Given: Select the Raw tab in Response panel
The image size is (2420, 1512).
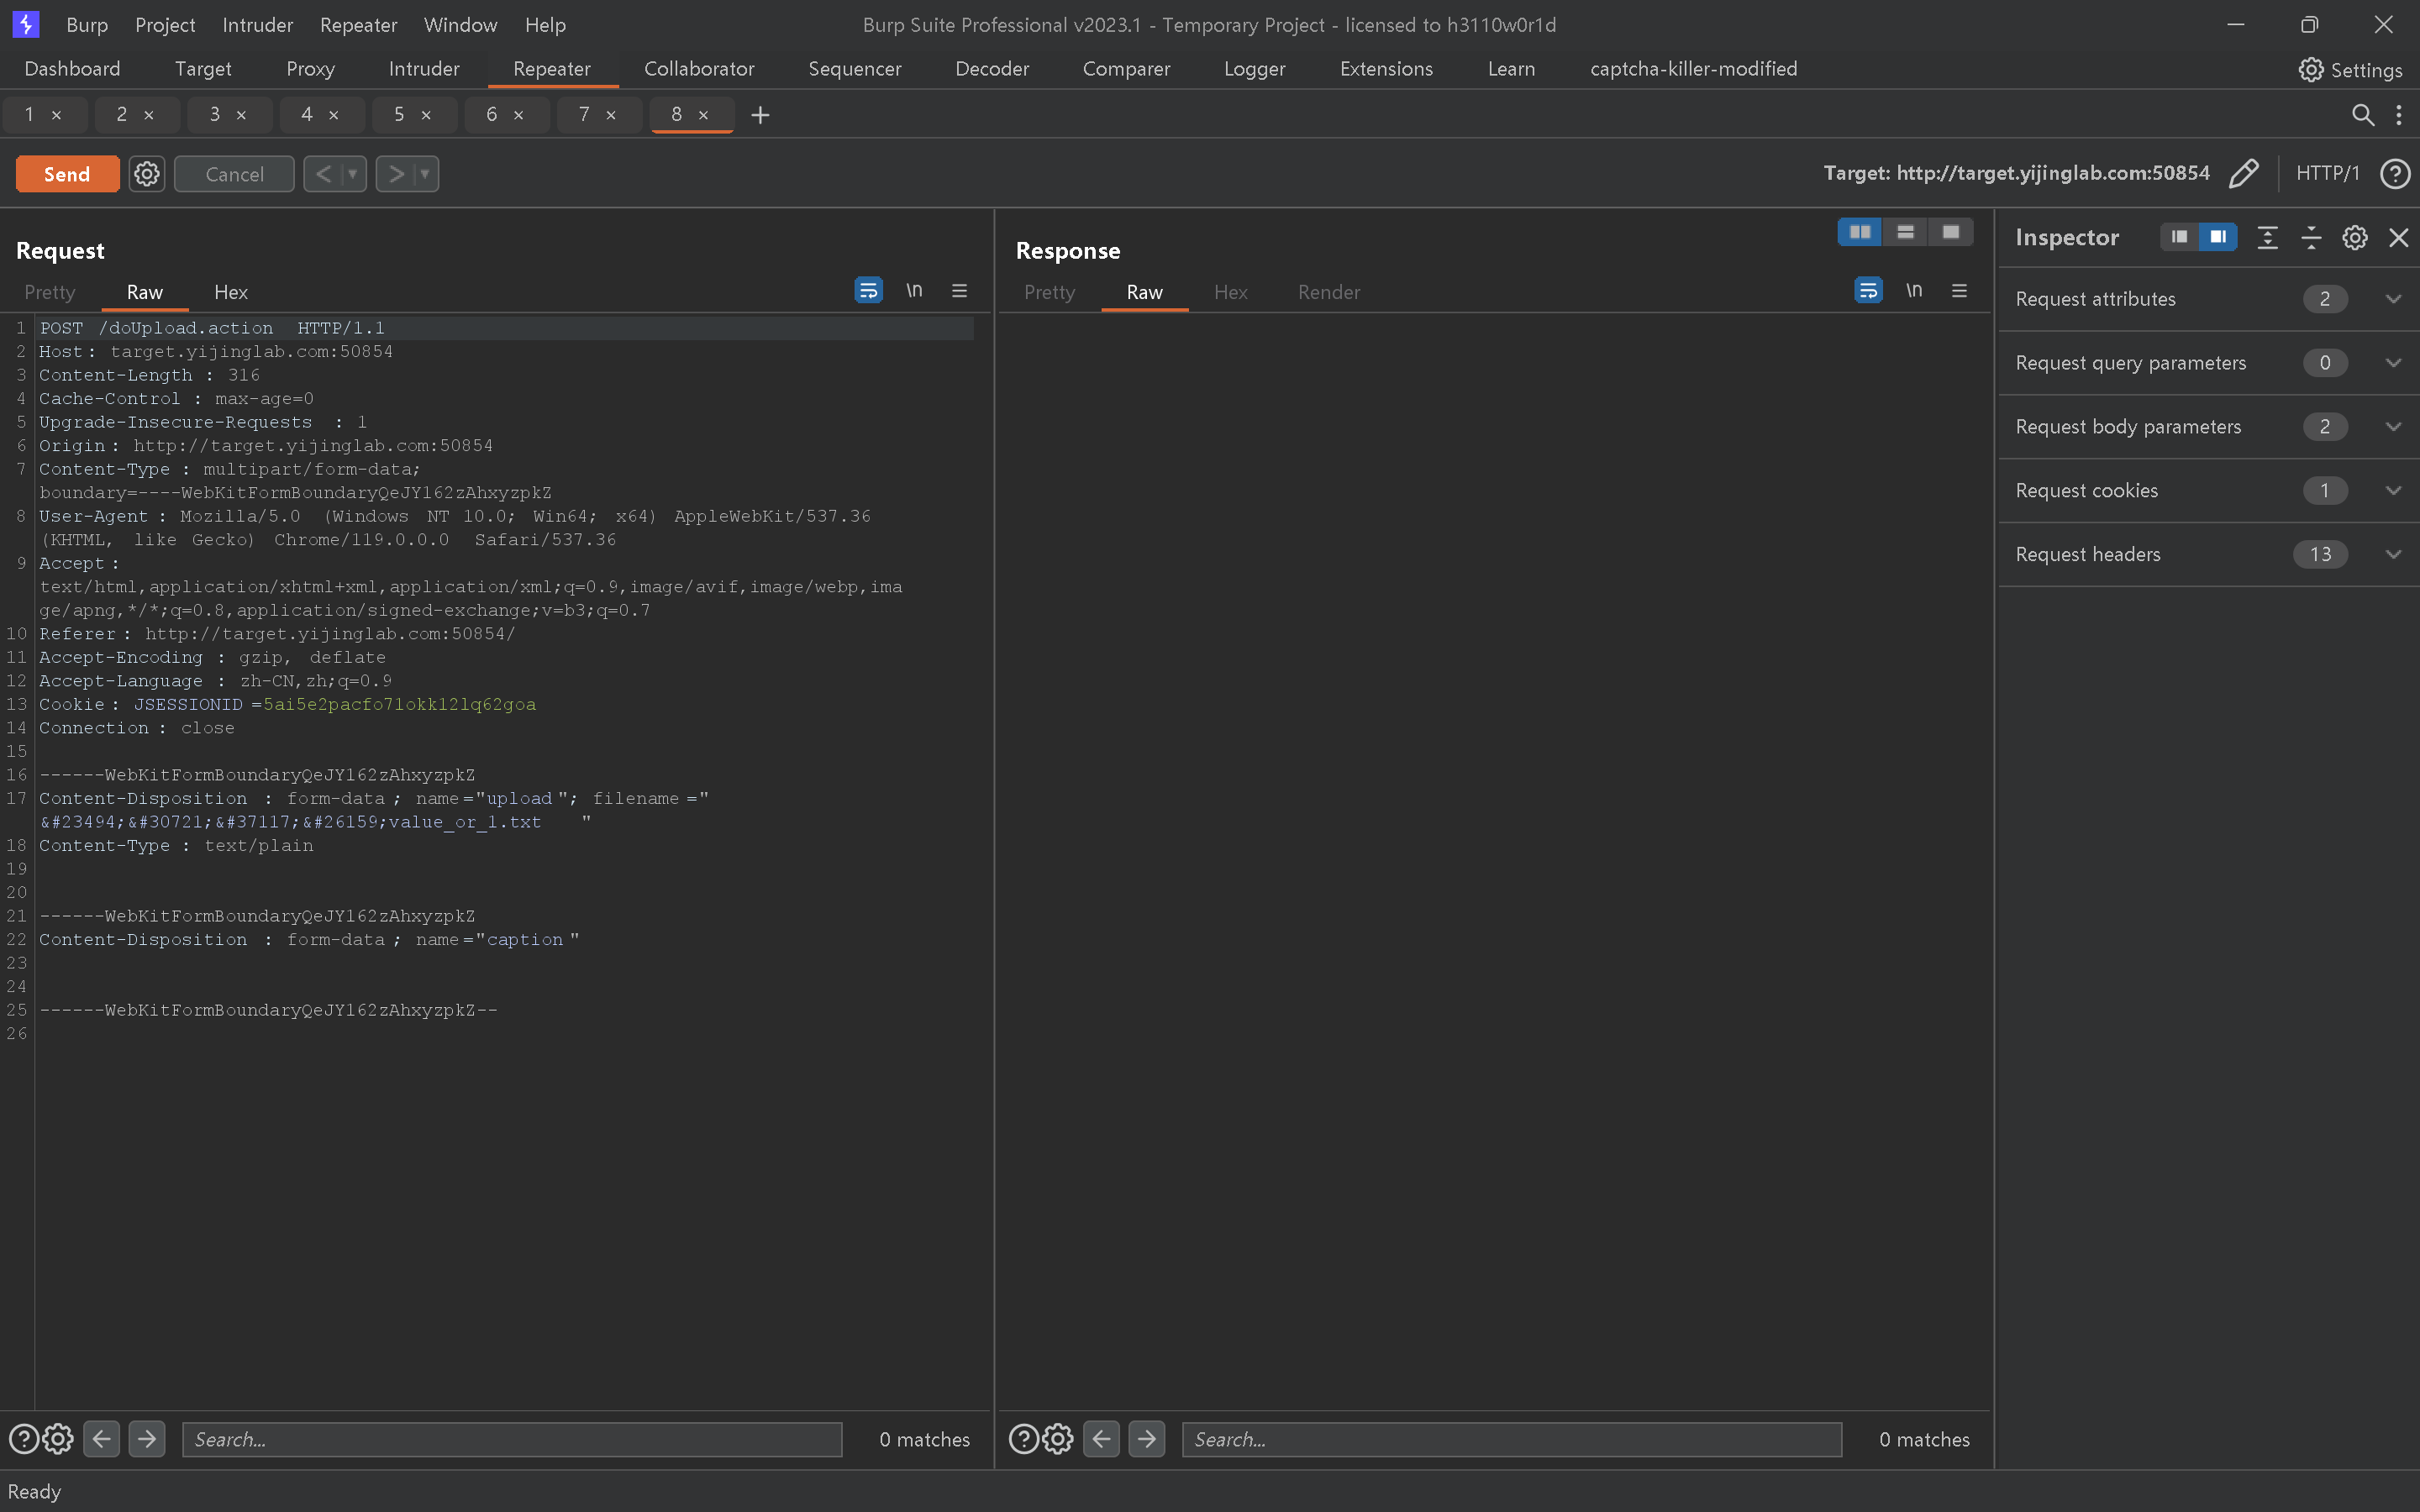Looking at the screenshot, I should 1143,291.
